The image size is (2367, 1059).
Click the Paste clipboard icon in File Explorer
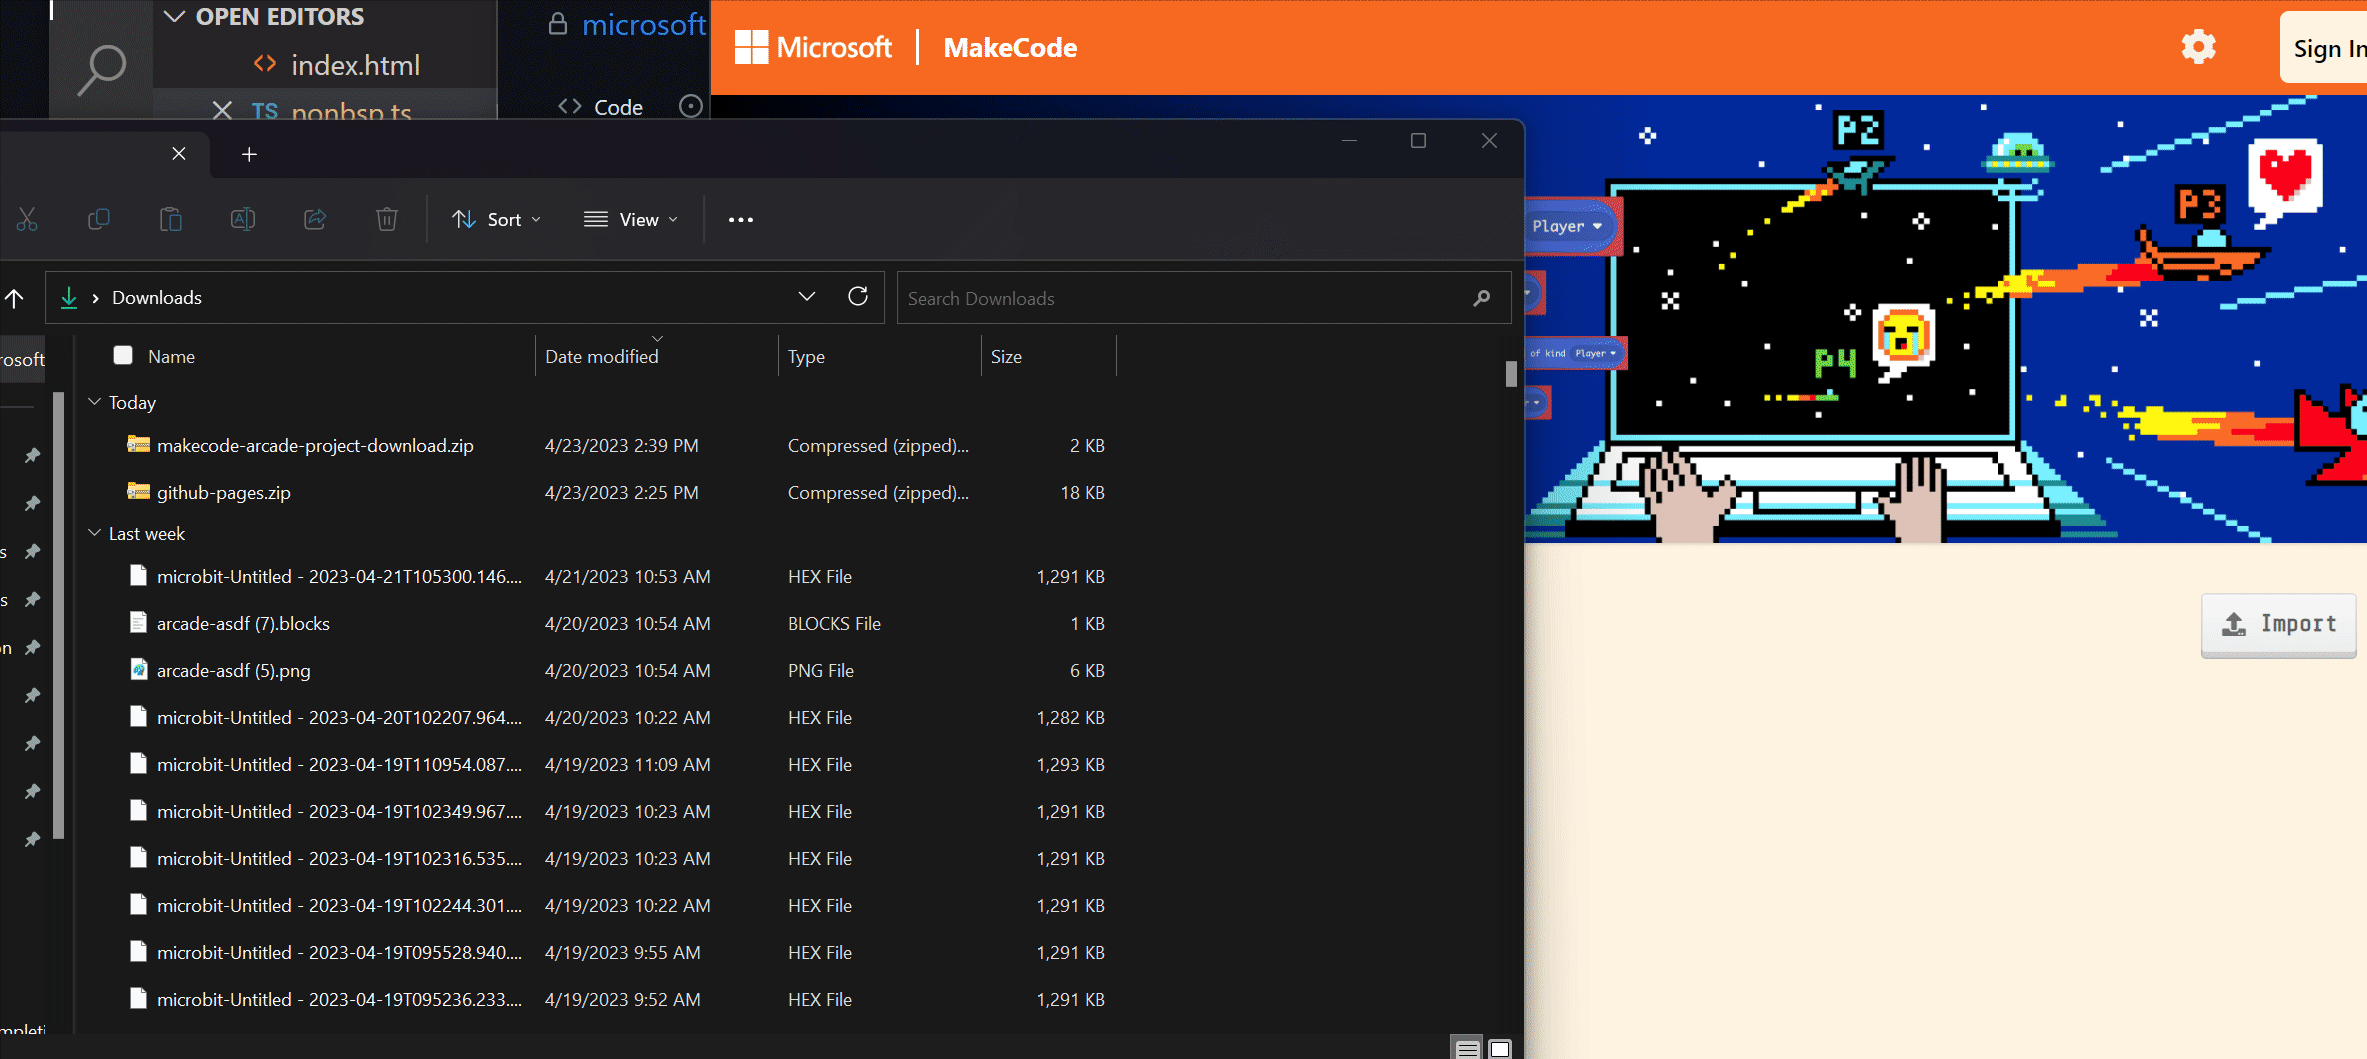[171, 219]
